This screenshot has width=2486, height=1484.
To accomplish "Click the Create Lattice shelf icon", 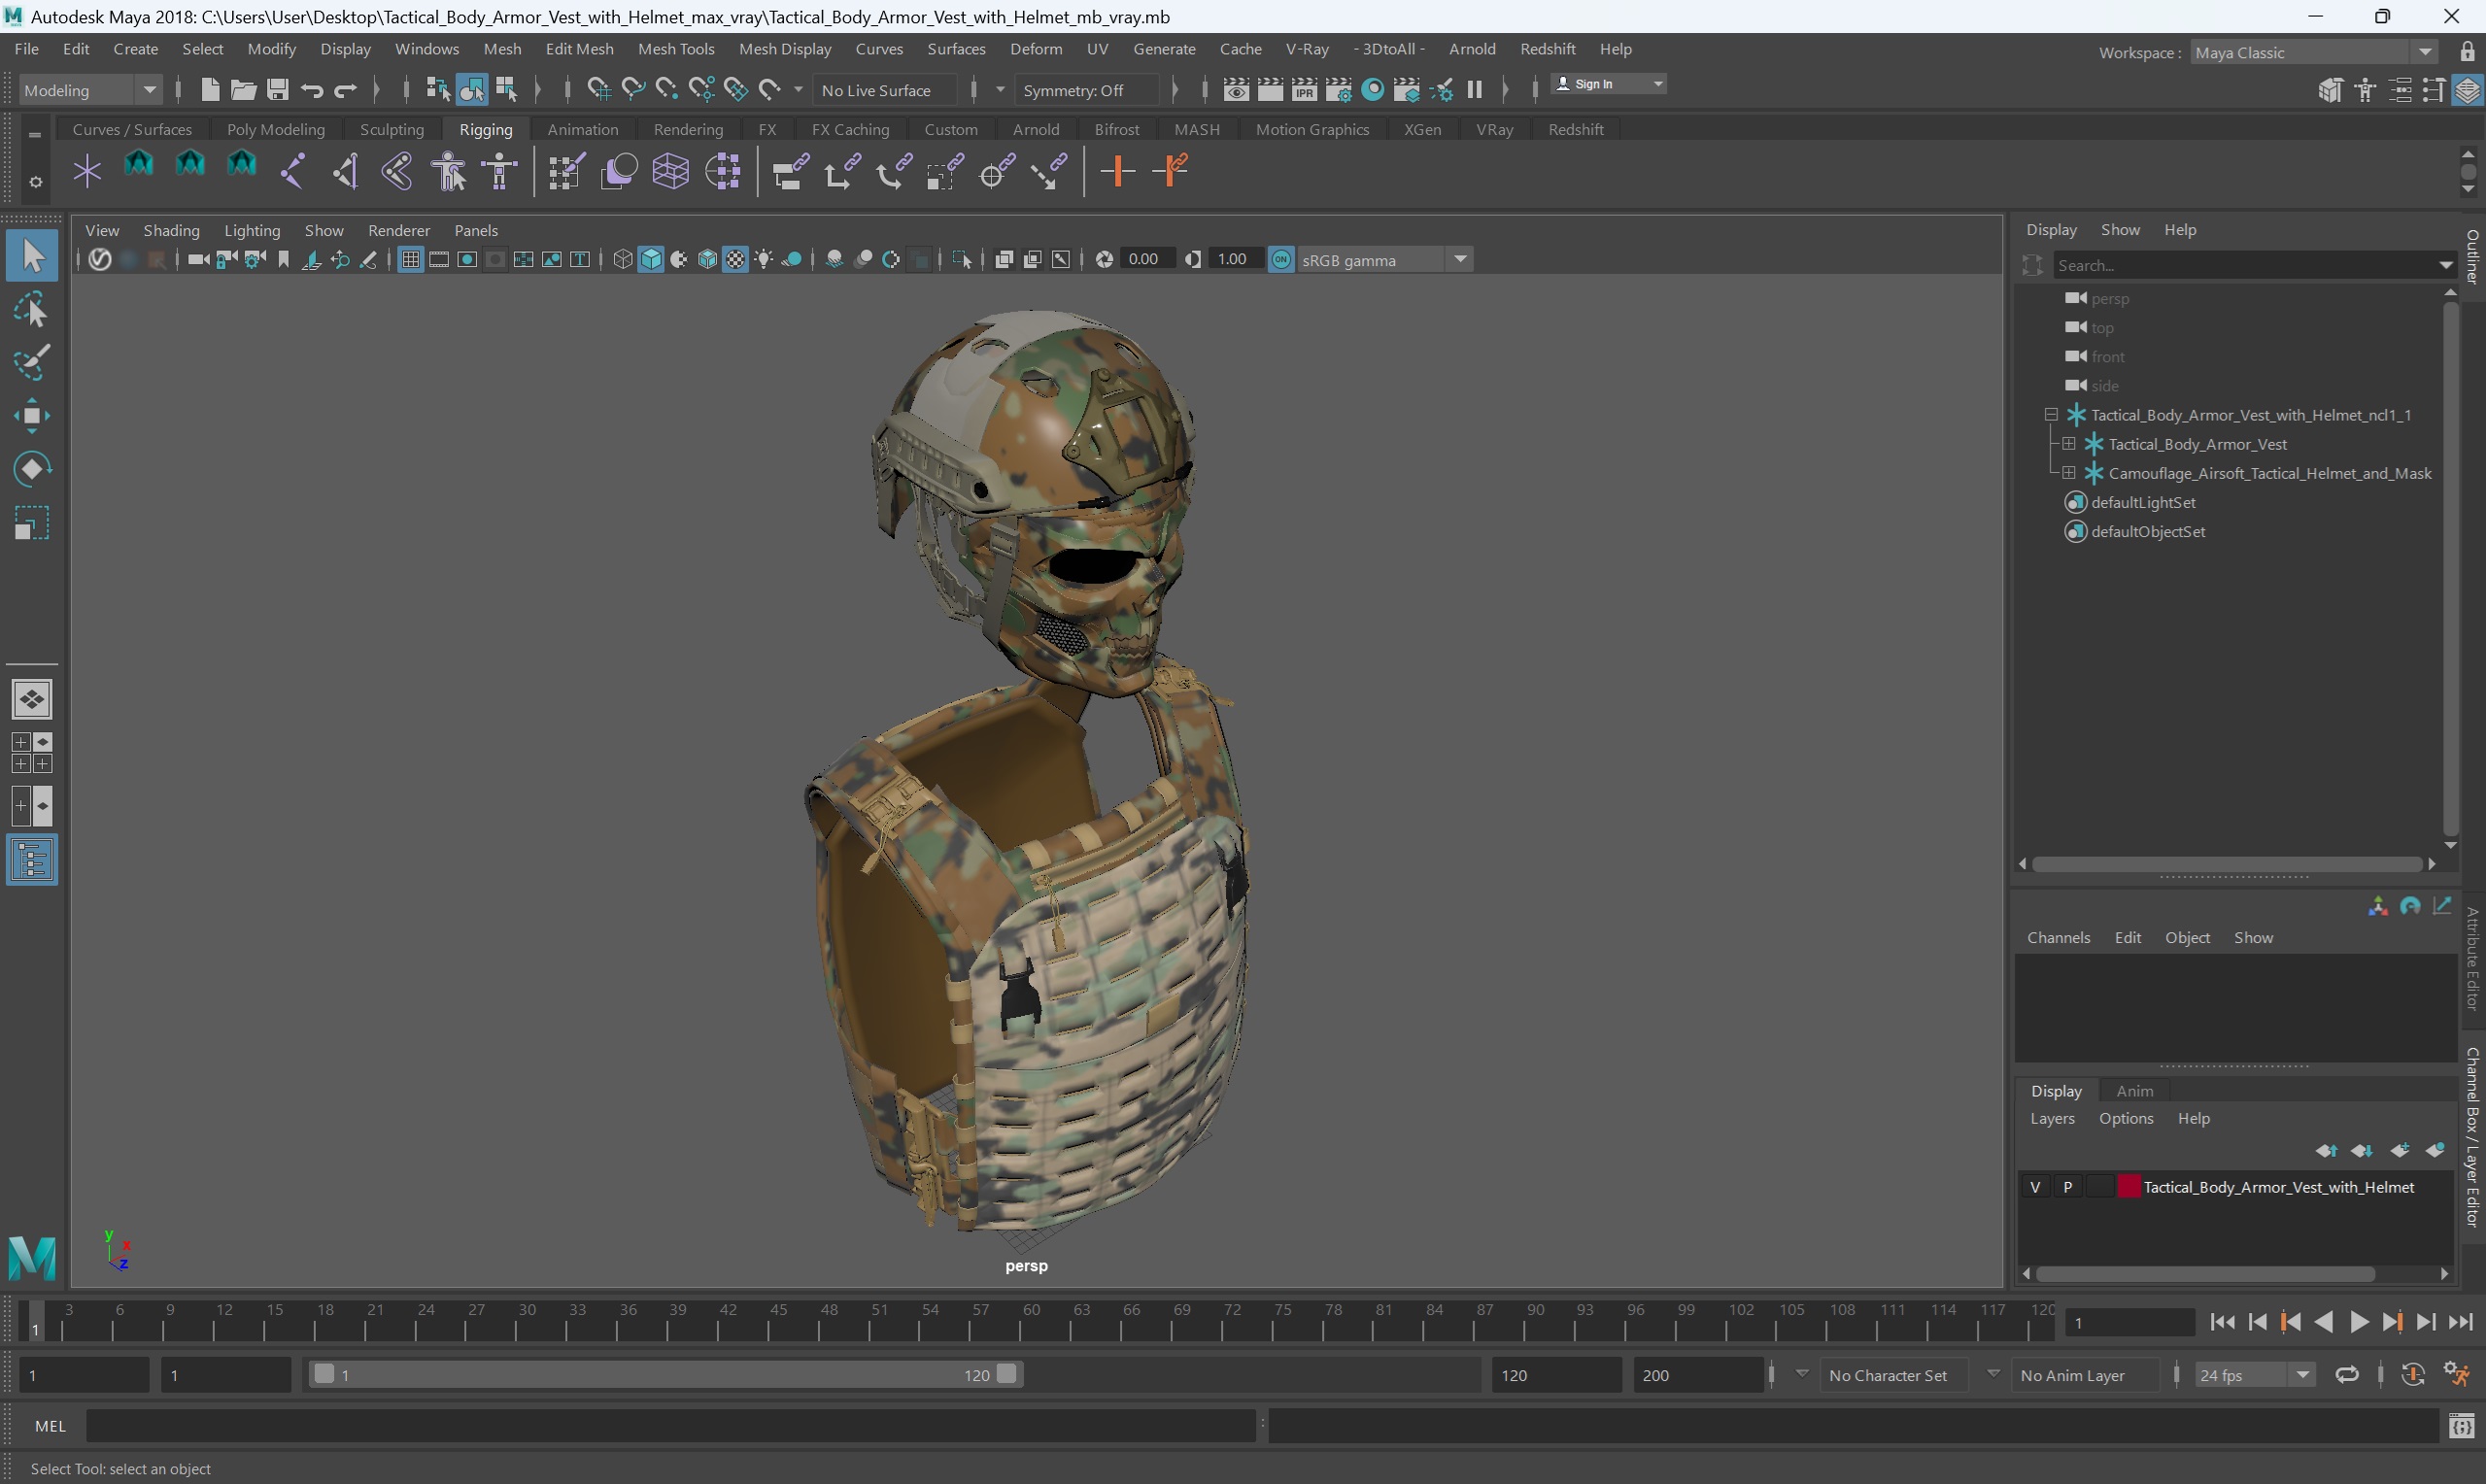I will click(671, 171).
